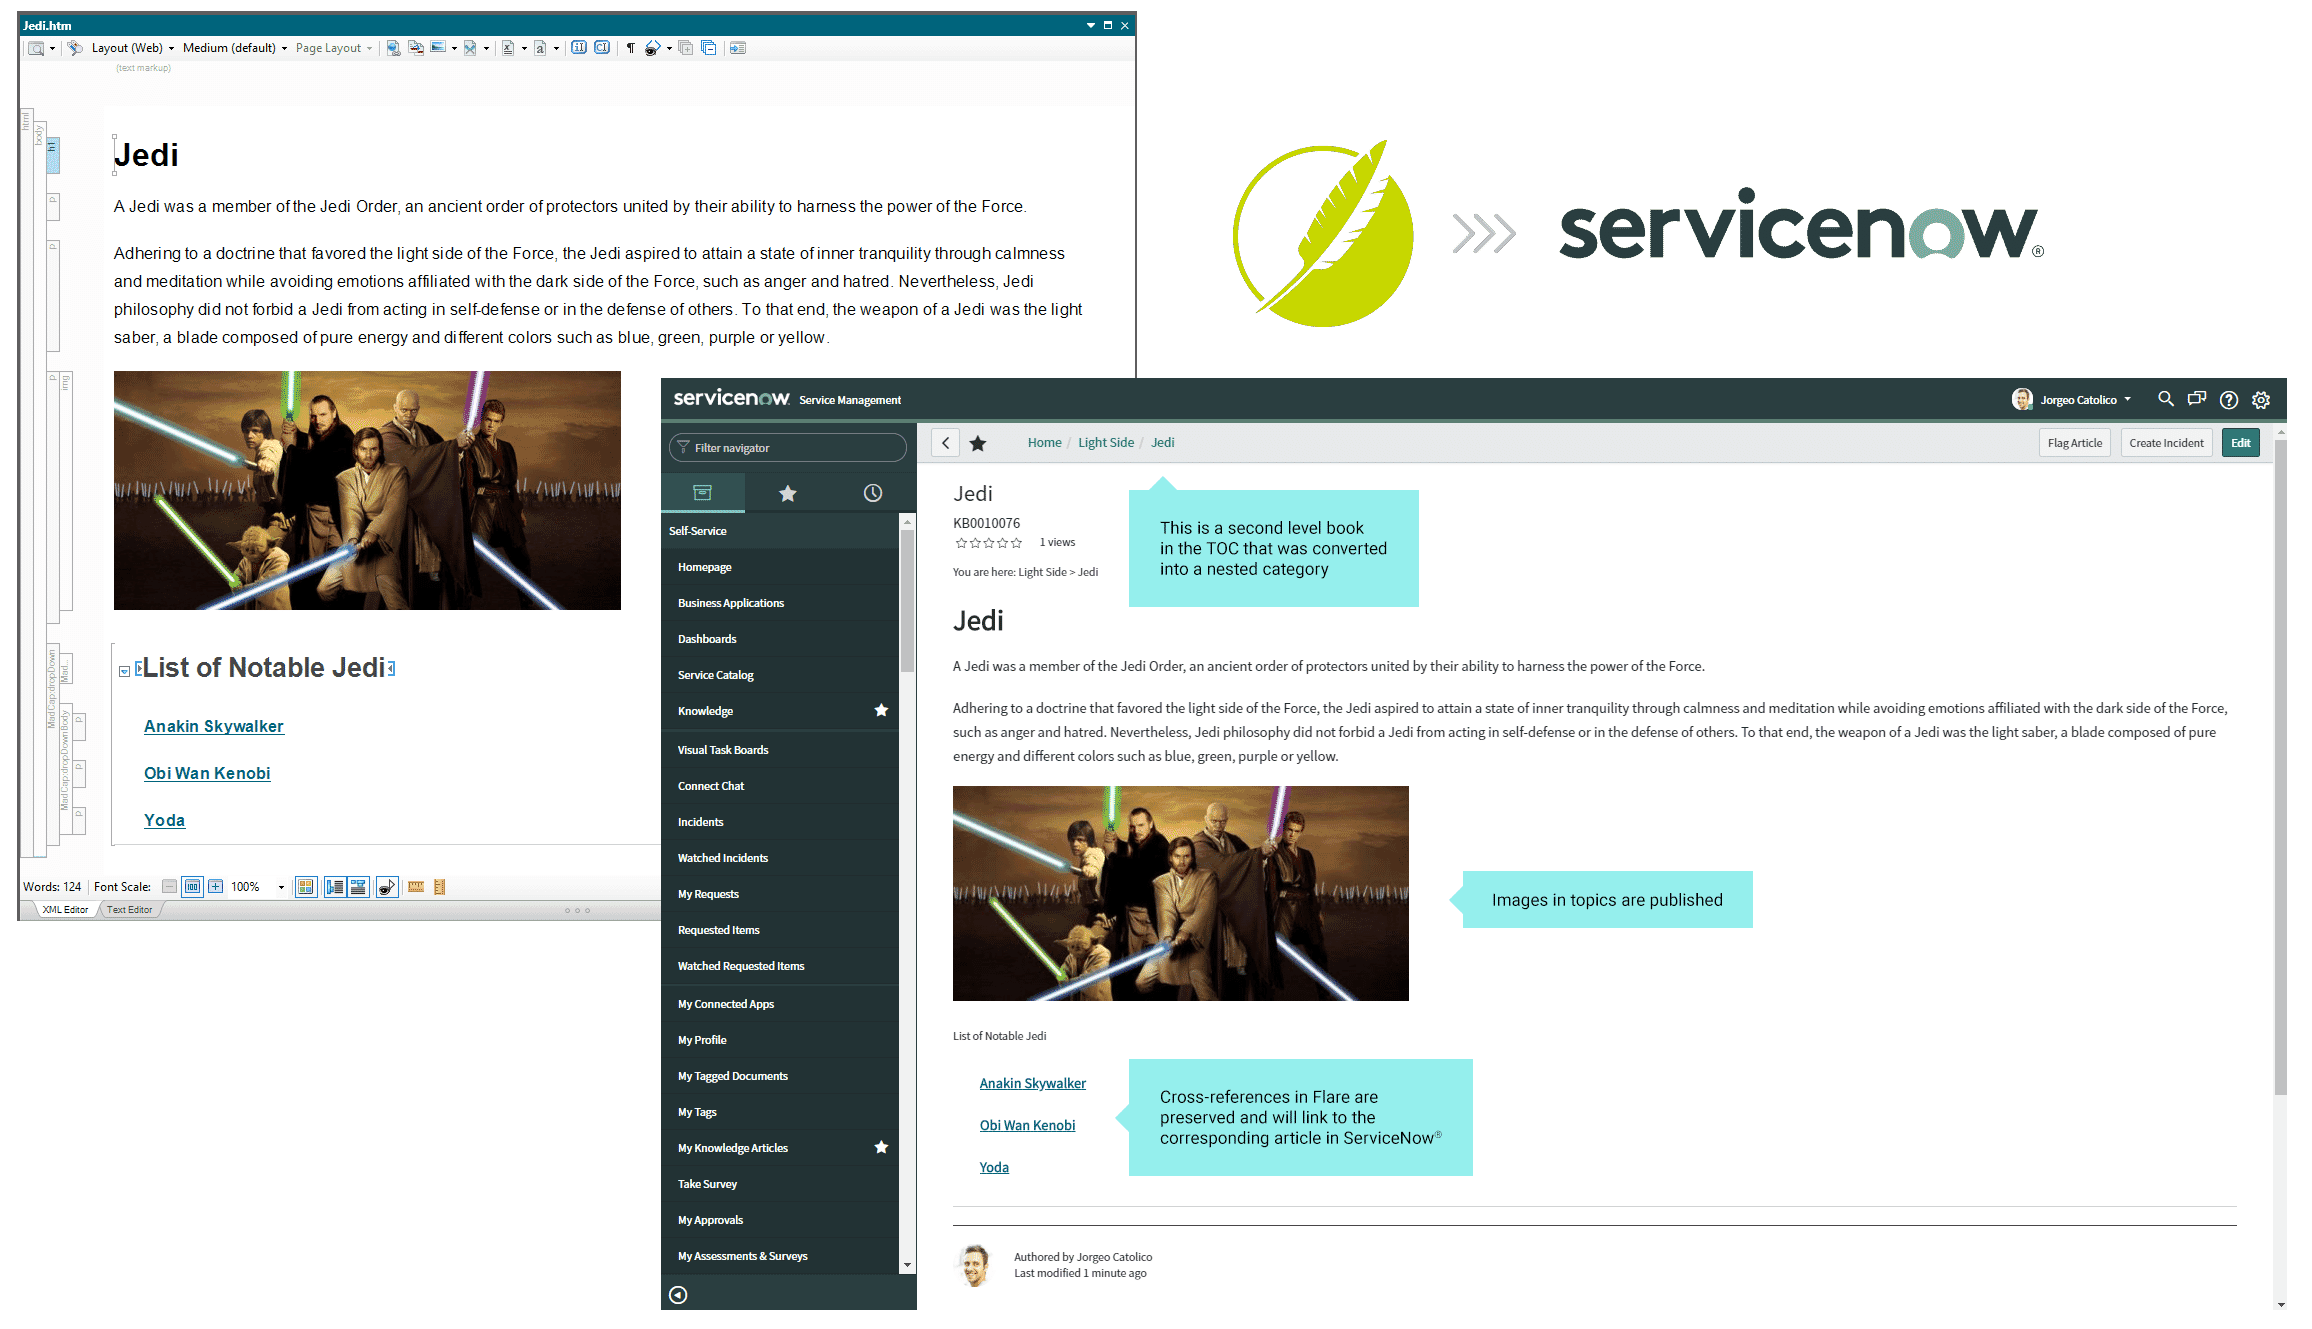Click the Anakin Skywalker link in the Flare editor
2312x1329 pixels.
click(214, 726)
